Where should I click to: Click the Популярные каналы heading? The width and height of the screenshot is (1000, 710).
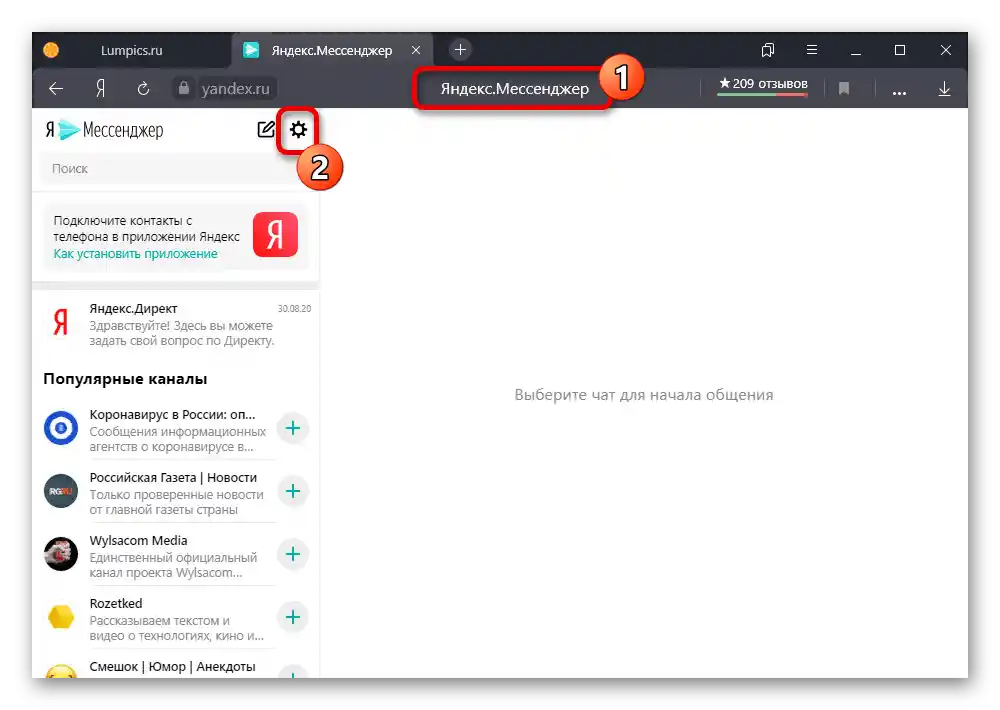click(x=125, y=379)
